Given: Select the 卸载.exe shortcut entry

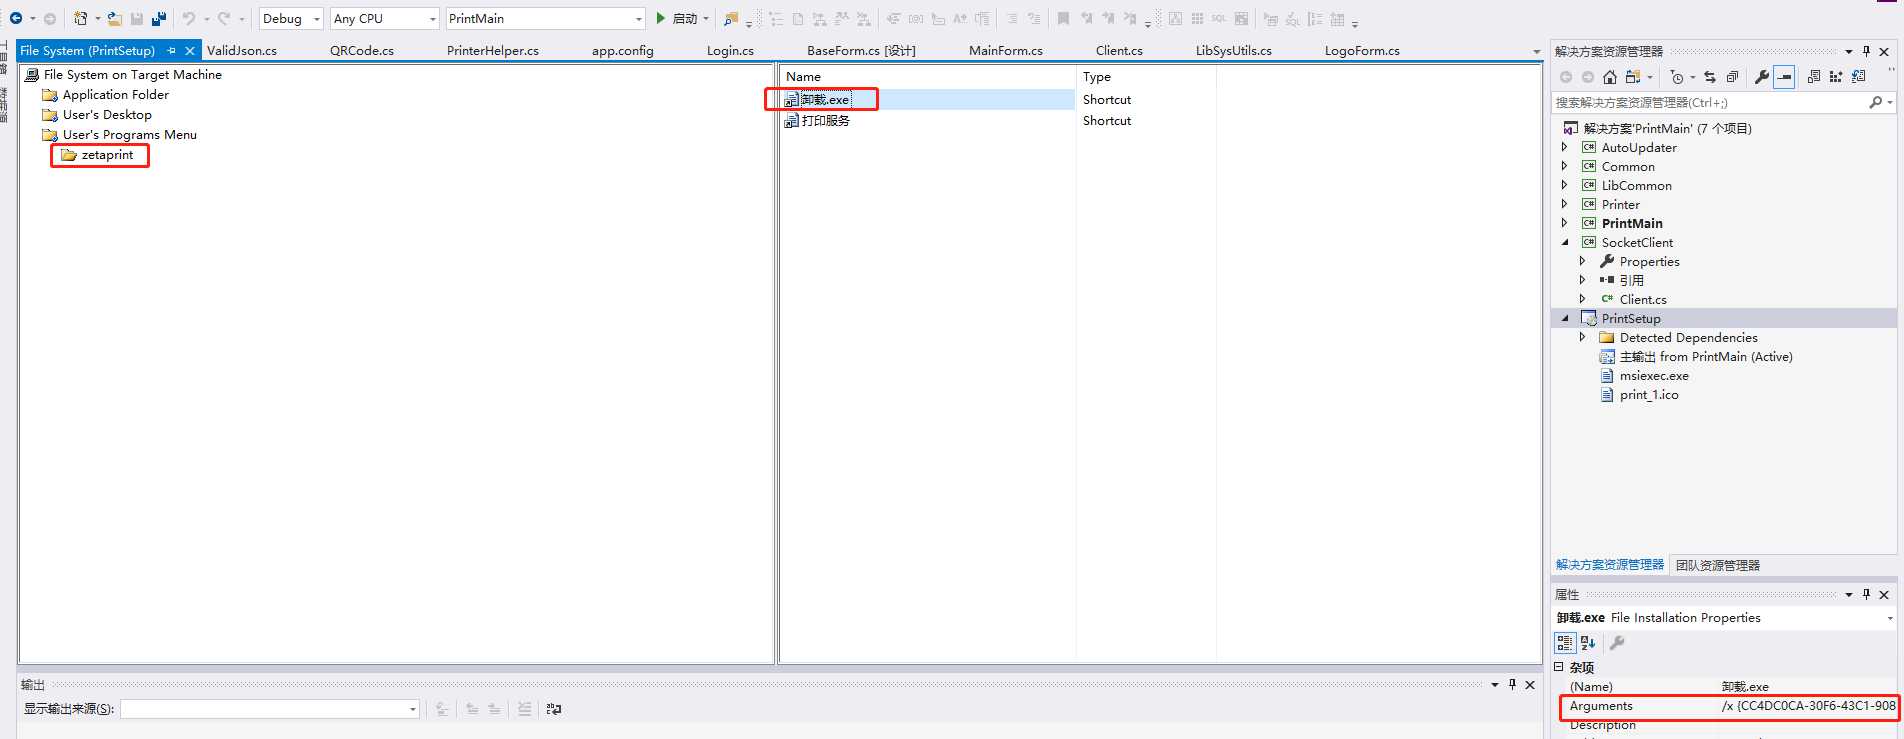Looking at the screenshot, I should (825, 99).
